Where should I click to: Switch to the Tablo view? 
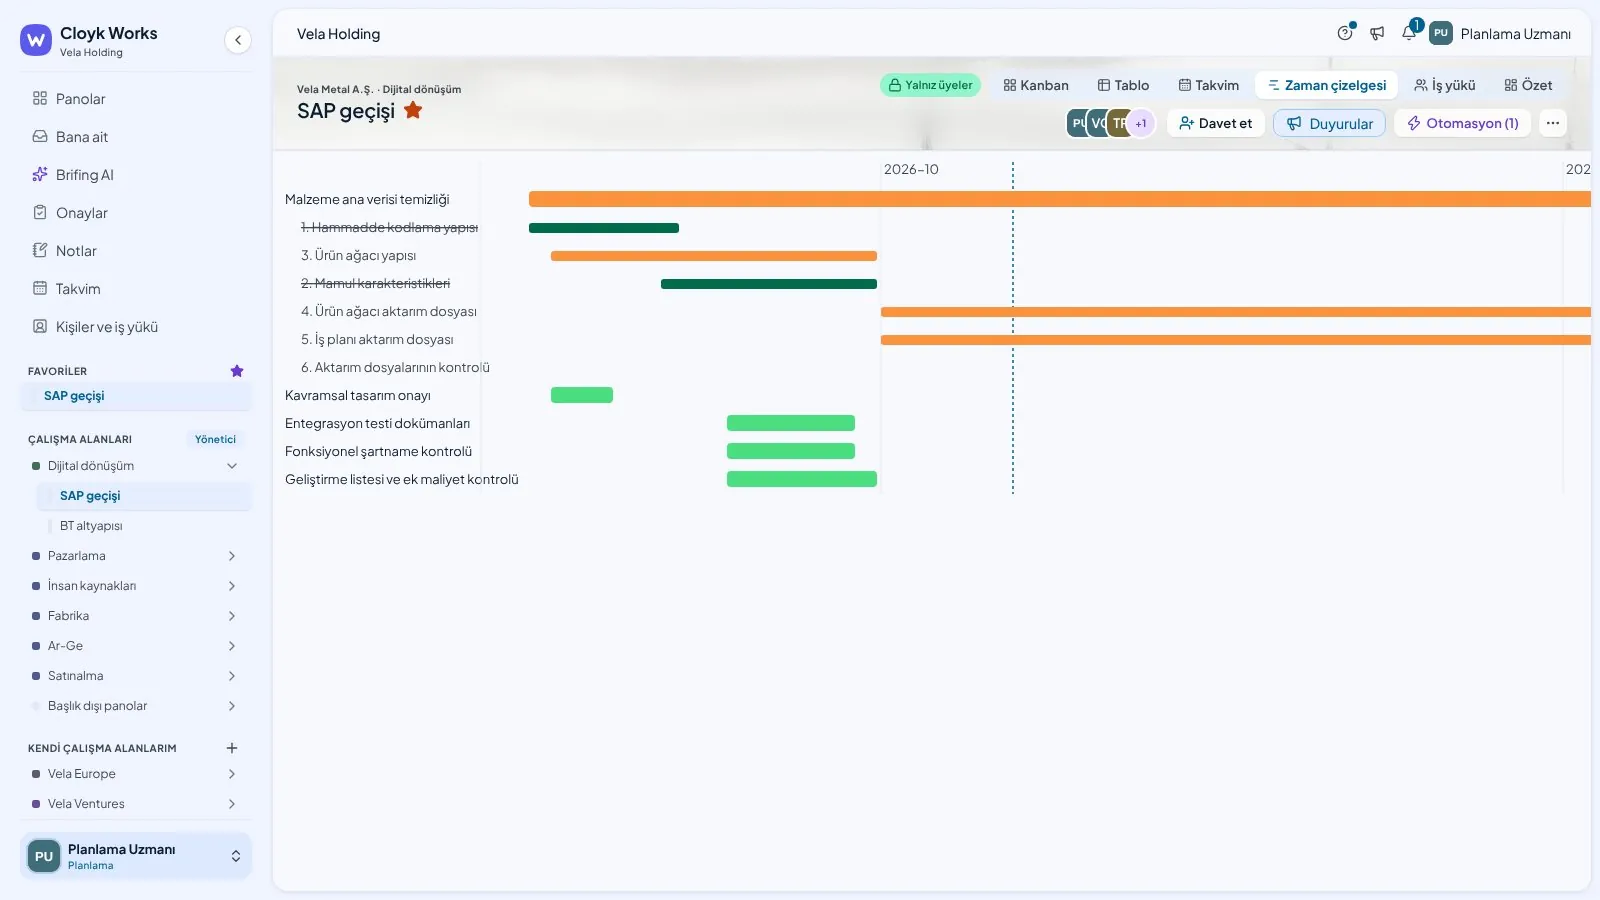point(1123,85)
